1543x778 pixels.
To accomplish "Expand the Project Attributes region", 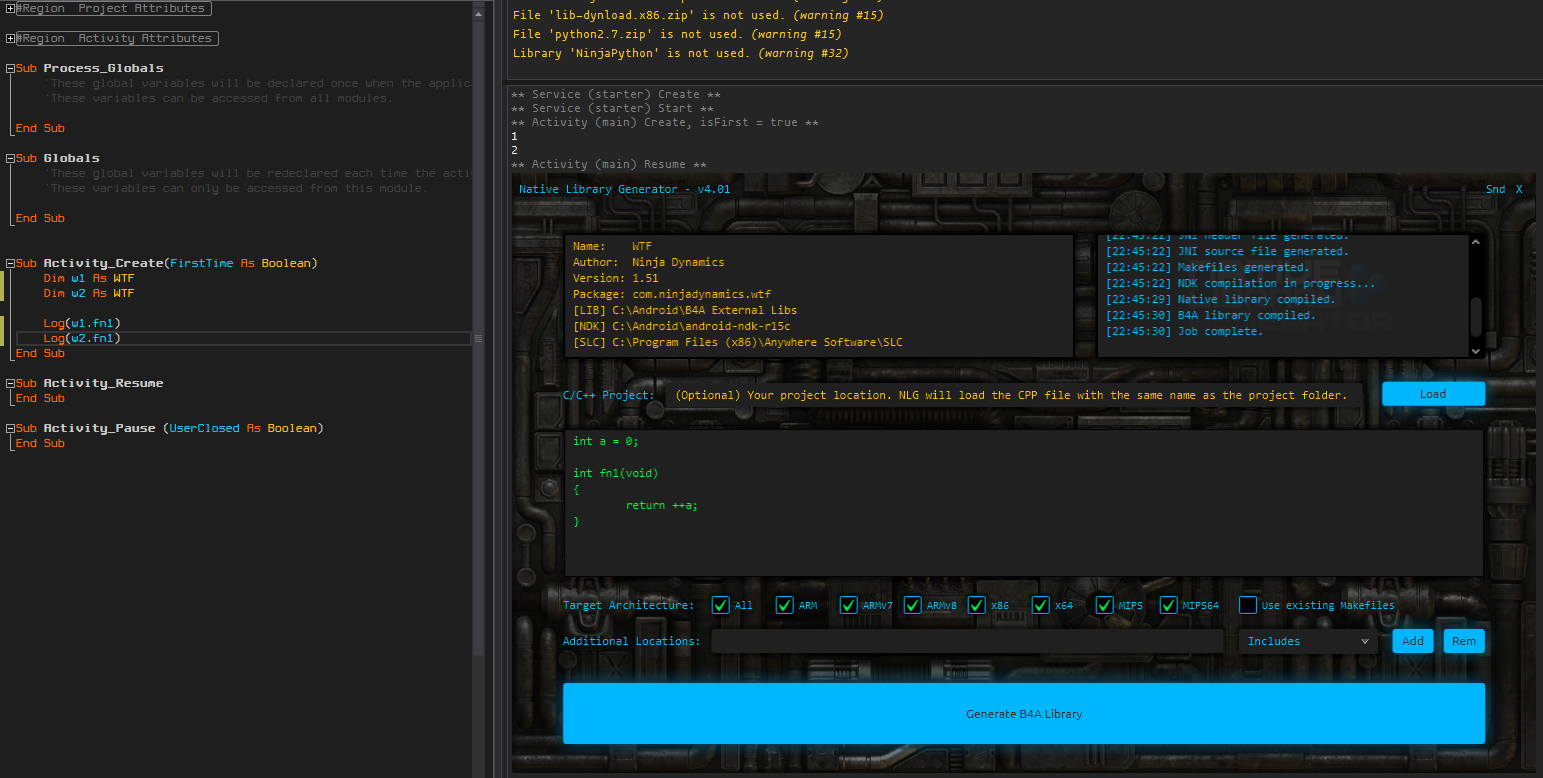I will (x=10, y=8).
